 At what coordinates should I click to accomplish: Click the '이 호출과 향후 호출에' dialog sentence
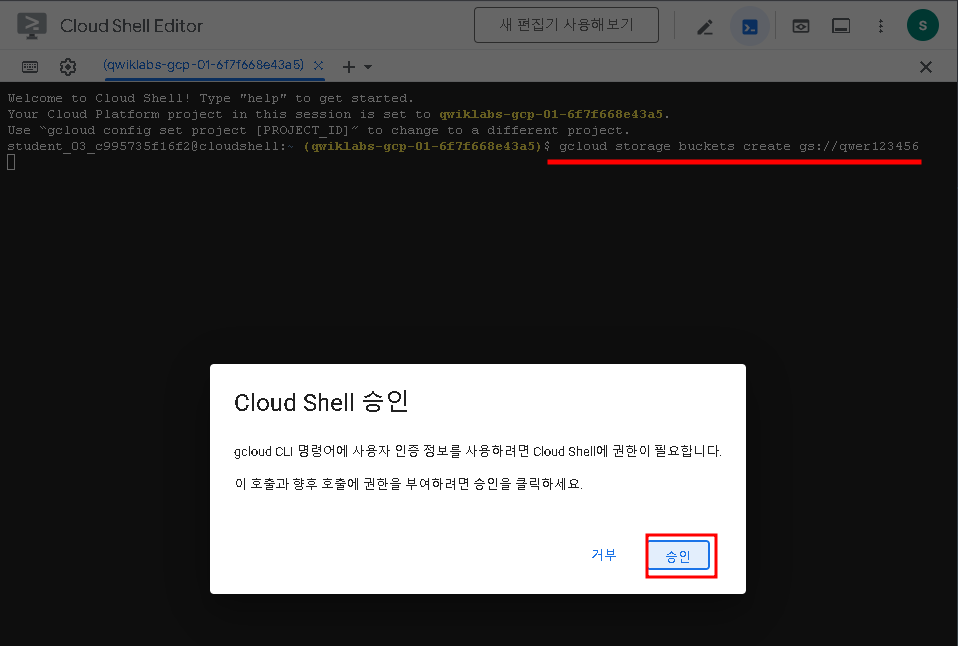pos(408,483)
